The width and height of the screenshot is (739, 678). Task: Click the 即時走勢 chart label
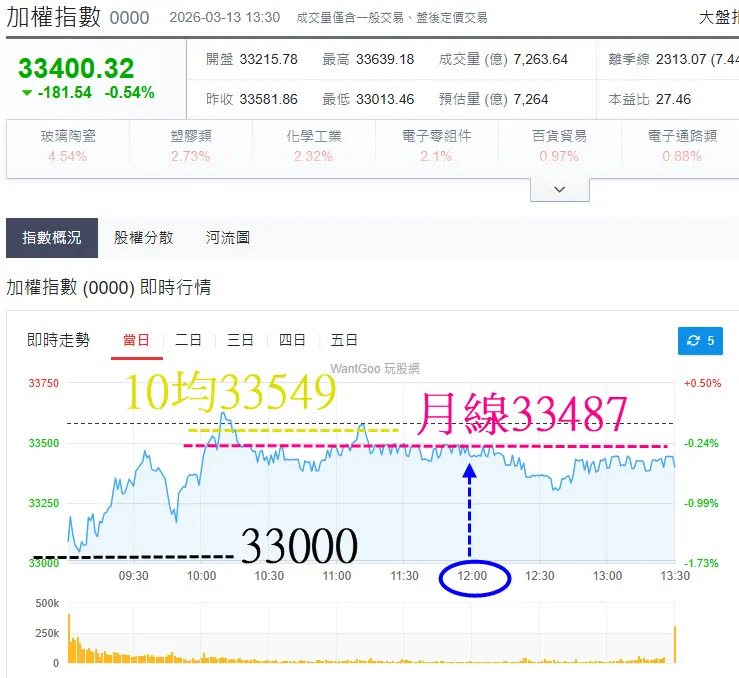coord(58,340)
